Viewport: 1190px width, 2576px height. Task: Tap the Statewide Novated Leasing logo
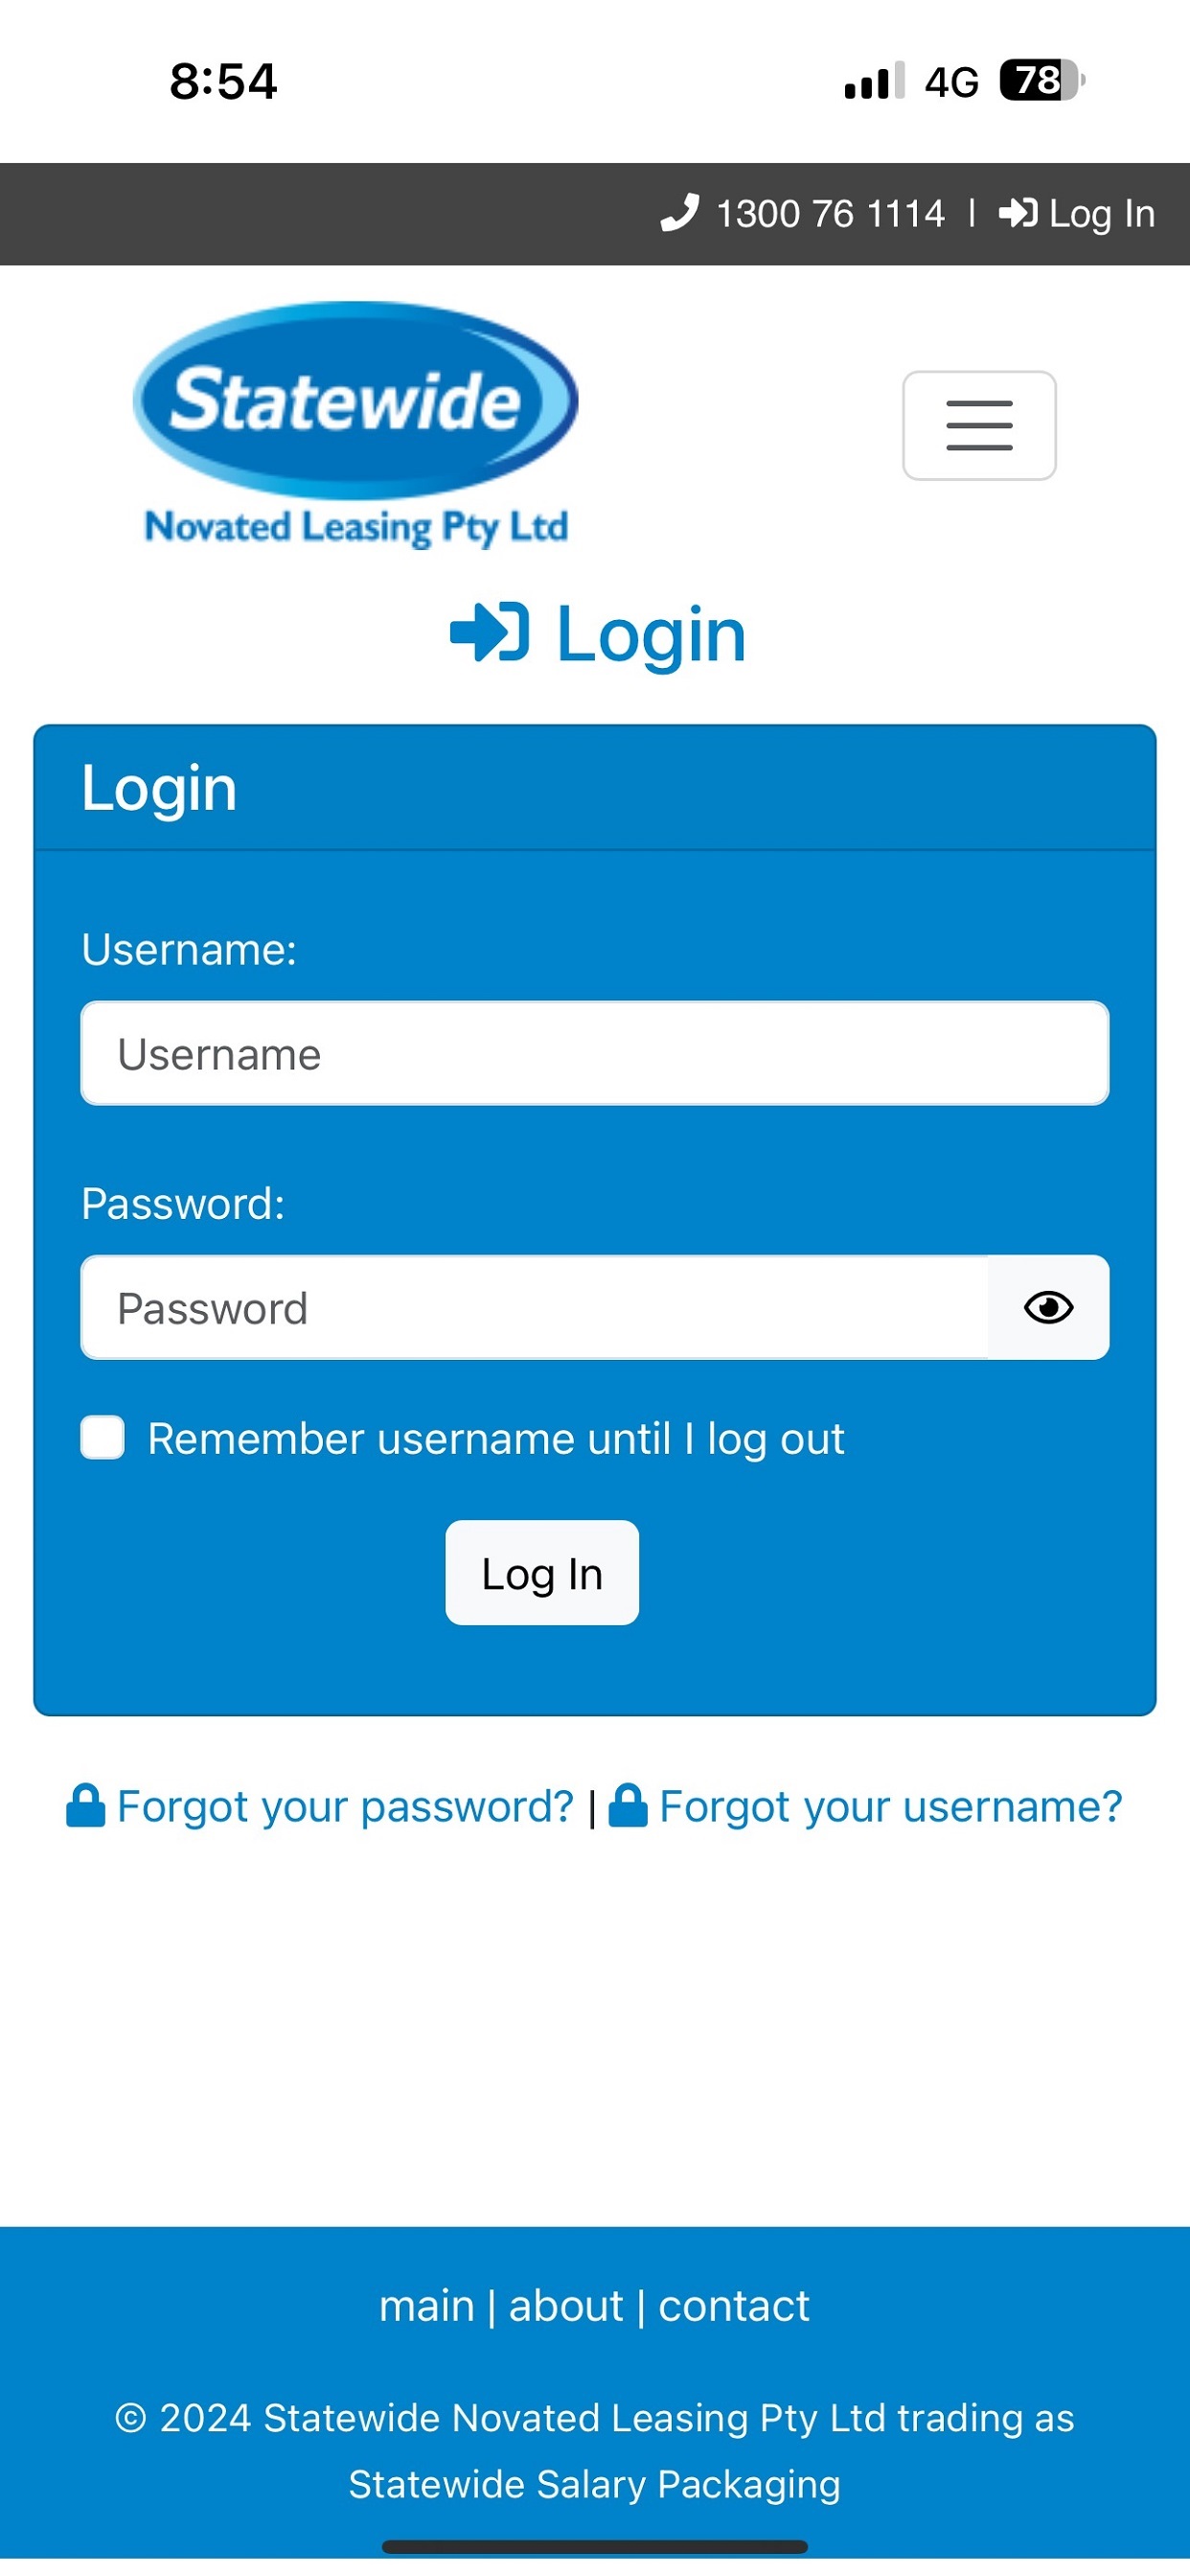355,426
